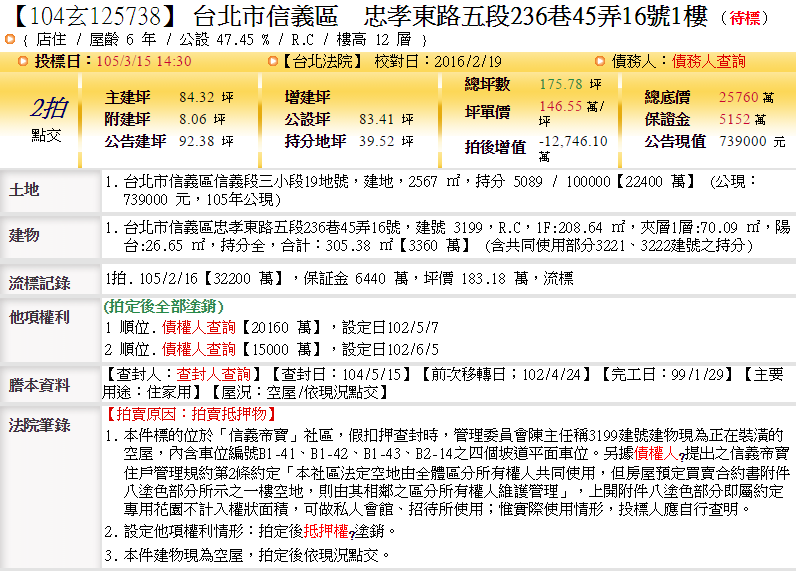
Task: Click the bid date 105/3/15 14:30
Action: click(x=144, y=61)
